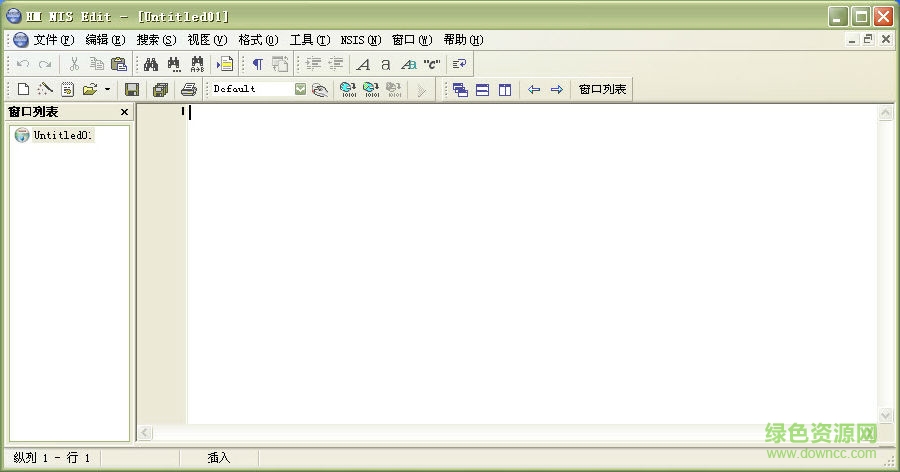Click the quoted "c" icon
Viewport: 900px width, 472px height.
[432, 64]
